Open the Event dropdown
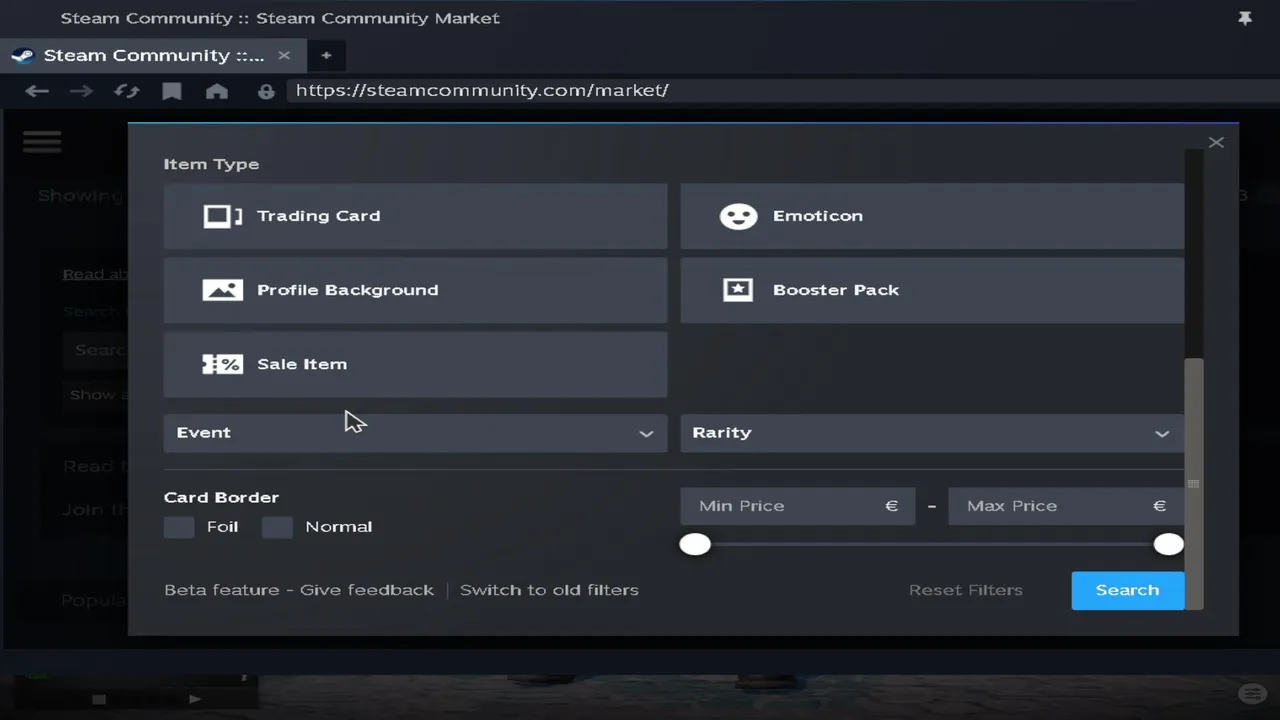 coord(415,433)
